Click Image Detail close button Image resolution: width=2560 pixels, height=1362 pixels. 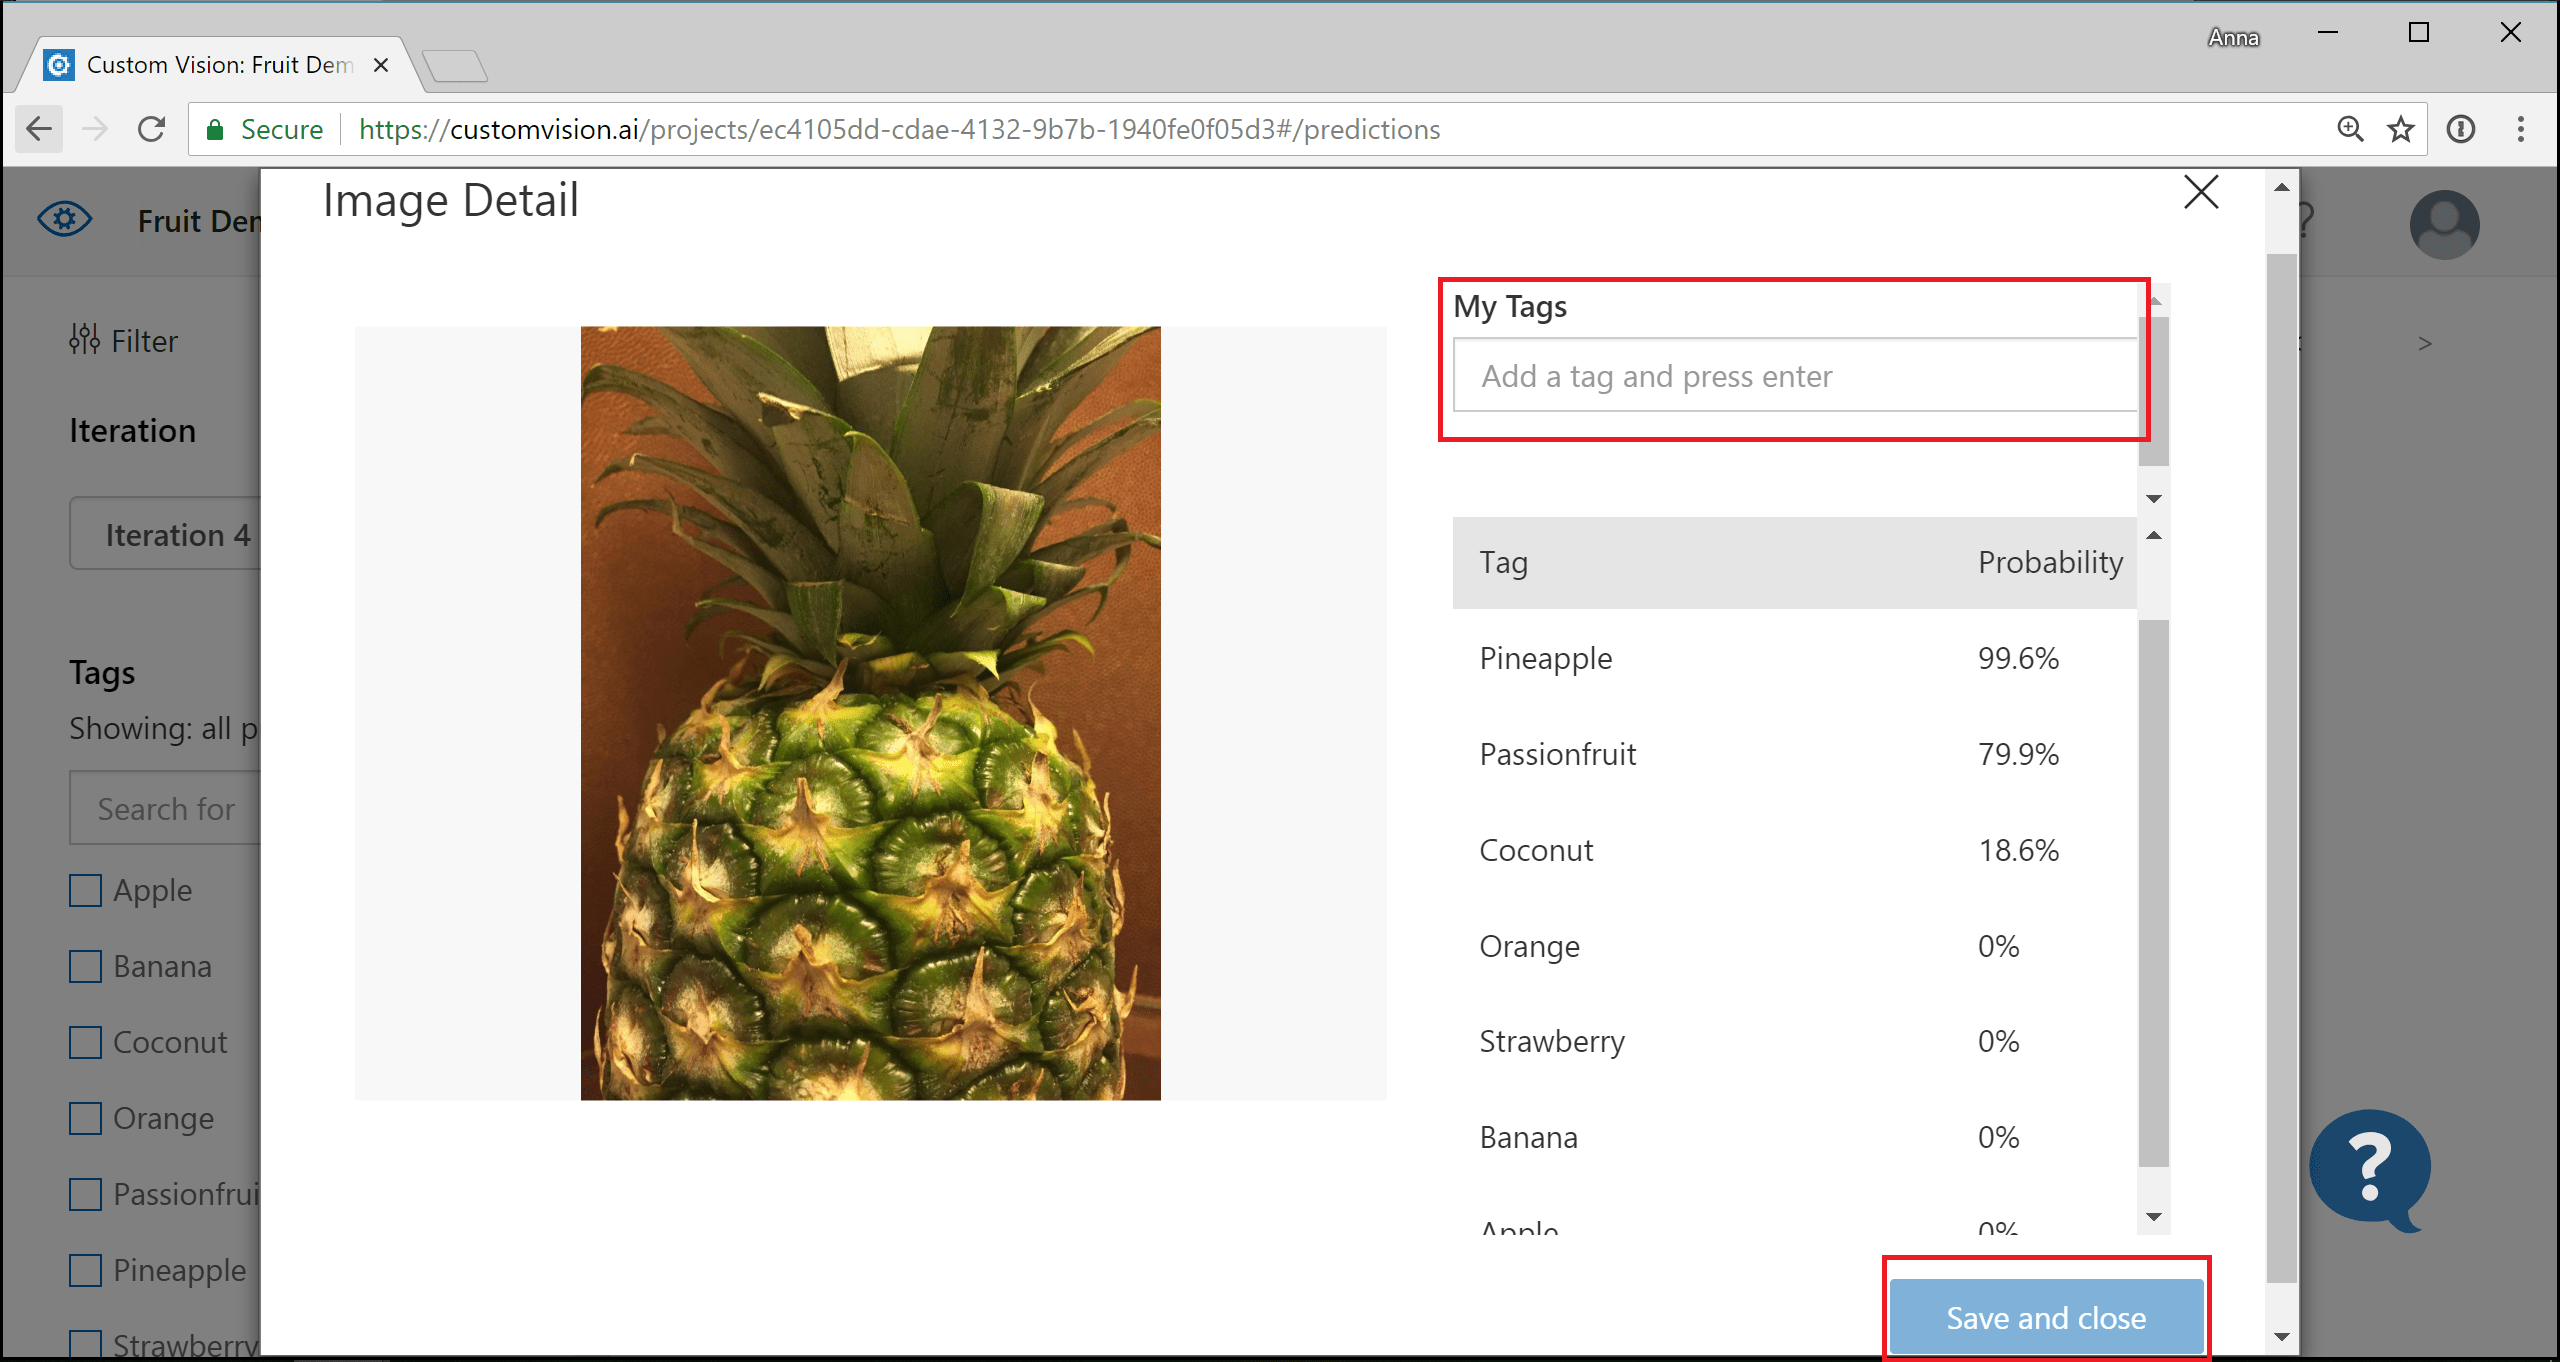pyautogui.click(x=2201, y=191)
